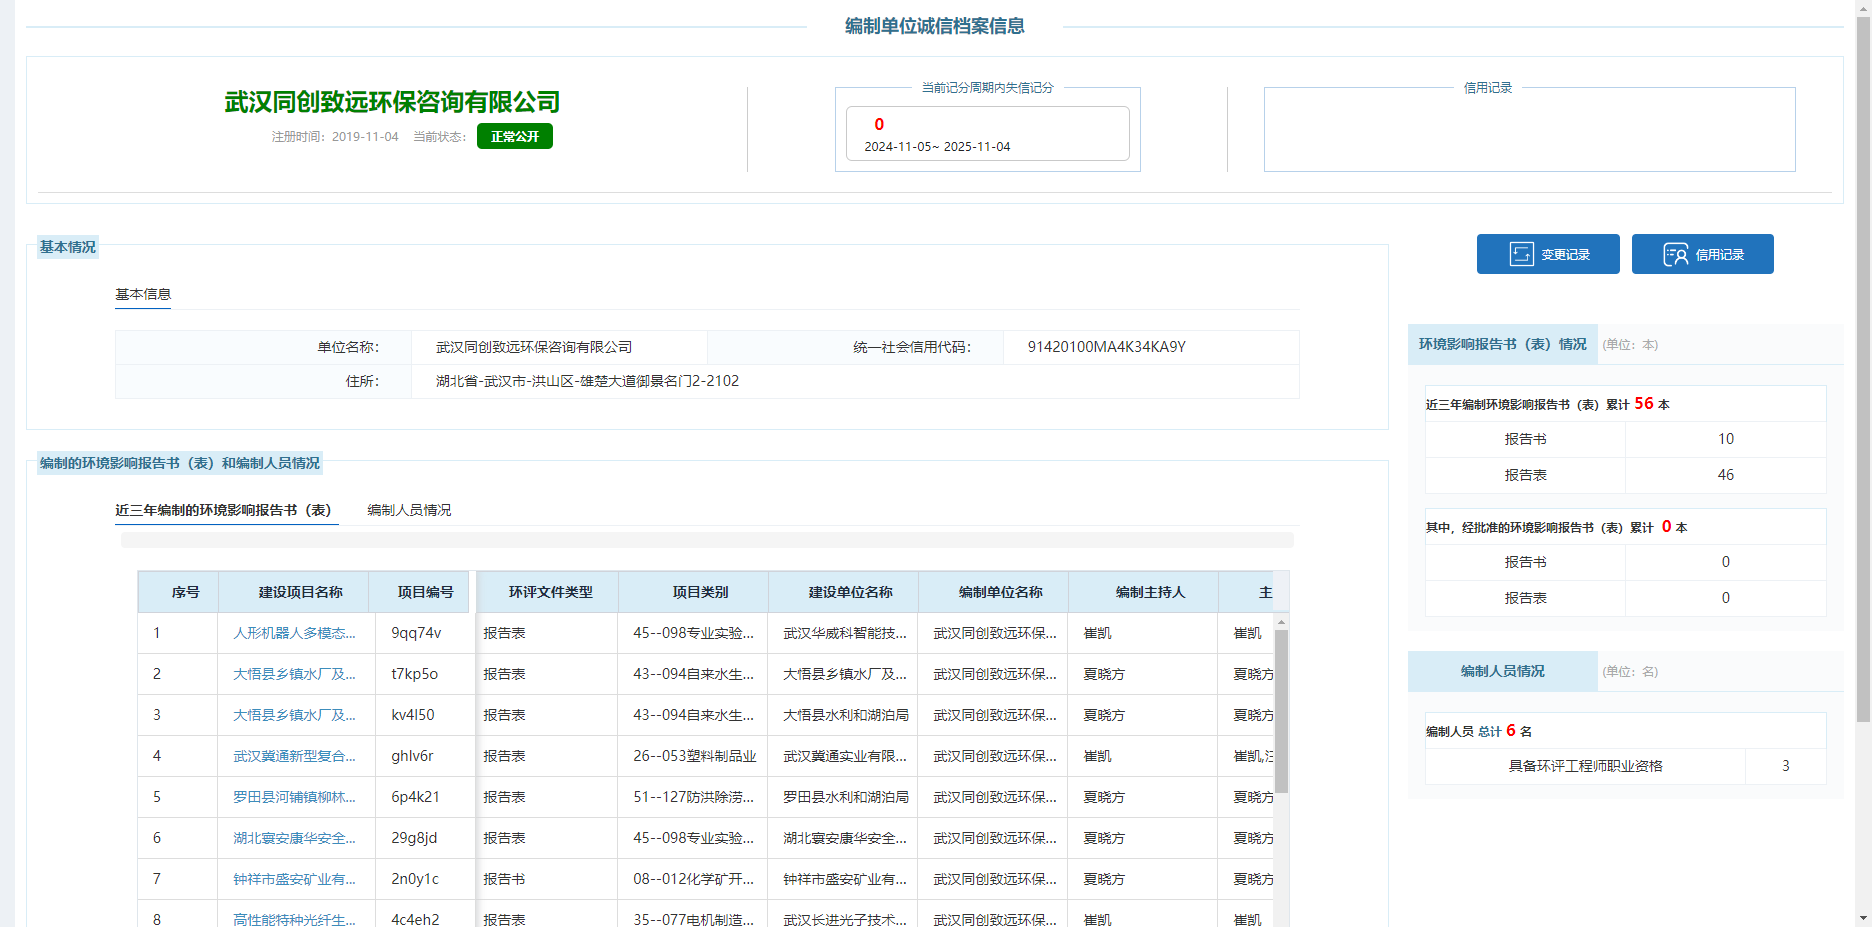The width and height of the screenshot is (1872, 927).
Task: Click the table's vertical scrollbar thumb
Action: [1281, 710]
